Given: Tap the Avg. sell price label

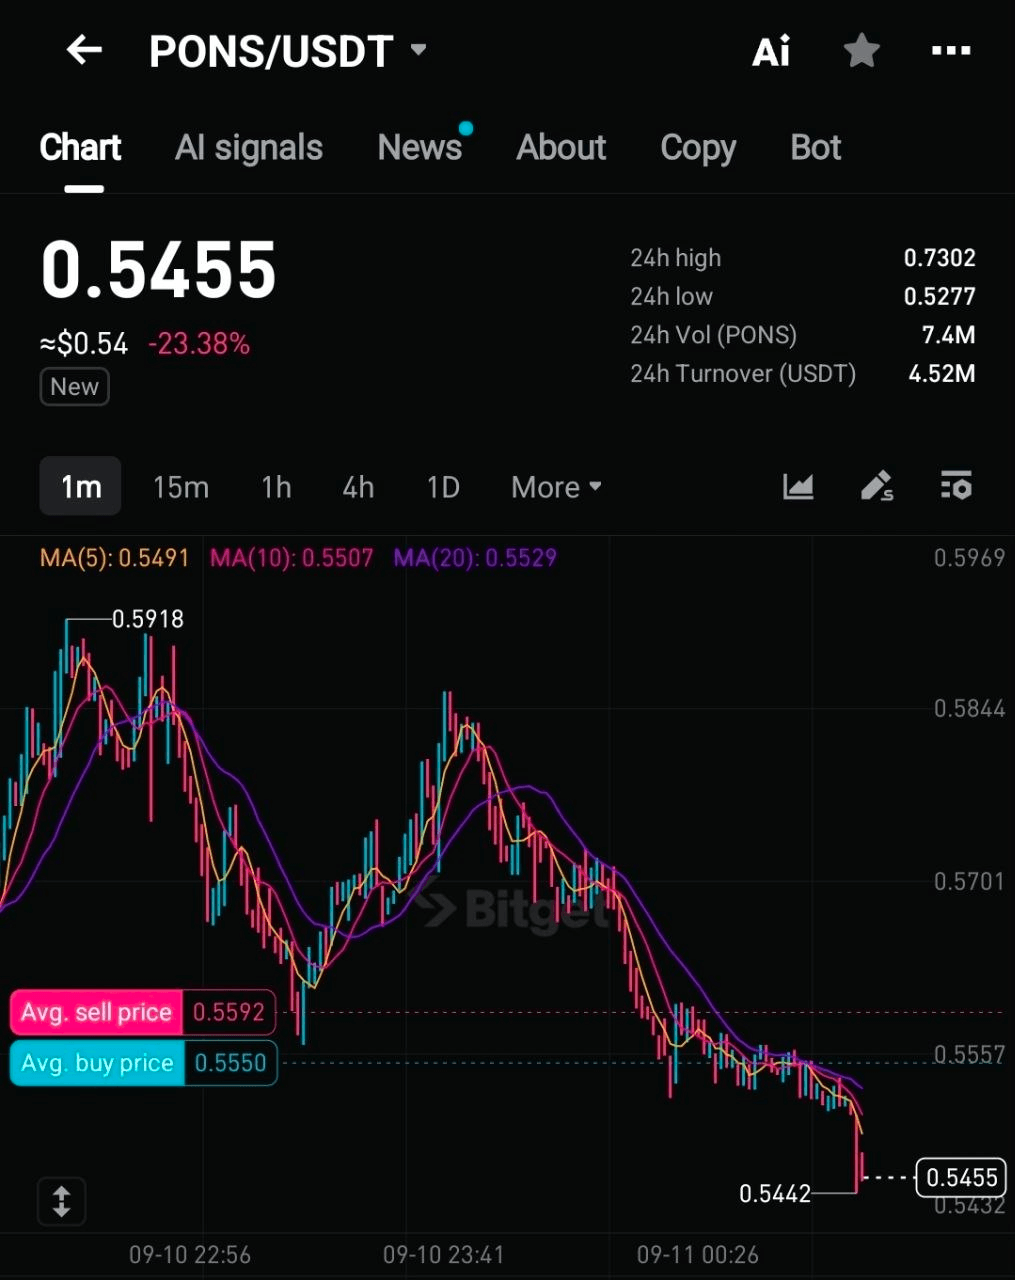Looking at the screenshot, I should pos(97,1012).
